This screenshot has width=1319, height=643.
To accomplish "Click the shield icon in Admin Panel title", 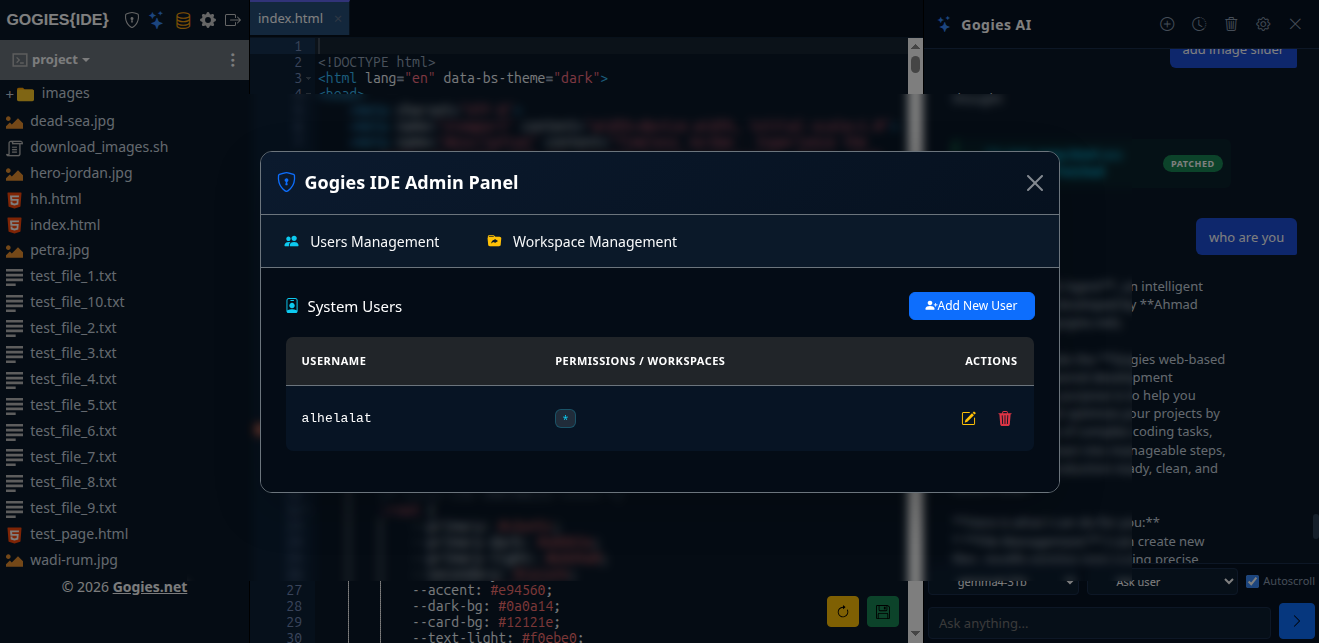I will (x=286, y=182).
